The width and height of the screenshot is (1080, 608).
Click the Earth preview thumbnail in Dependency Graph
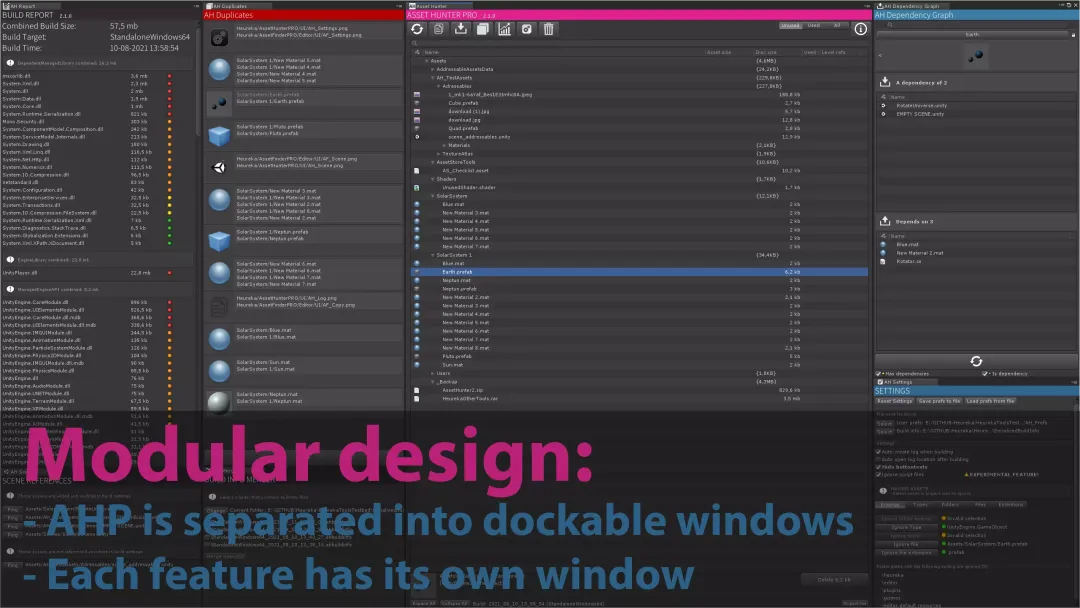pos(975,56)
